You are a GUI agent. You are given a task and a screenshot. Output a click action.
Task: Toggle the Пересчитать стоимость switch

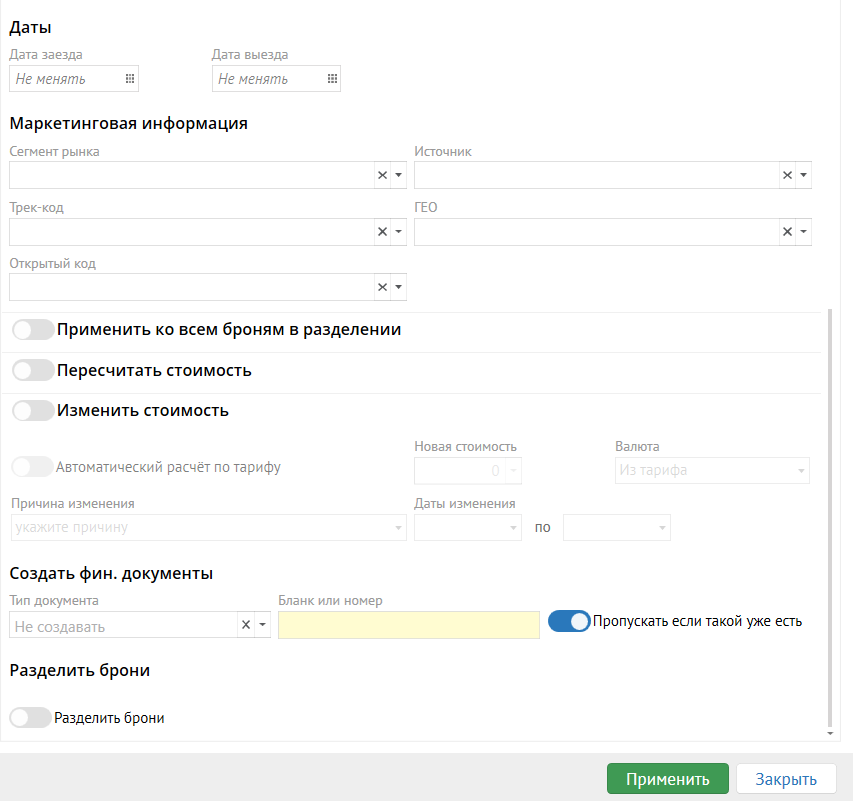coord(33,371)
